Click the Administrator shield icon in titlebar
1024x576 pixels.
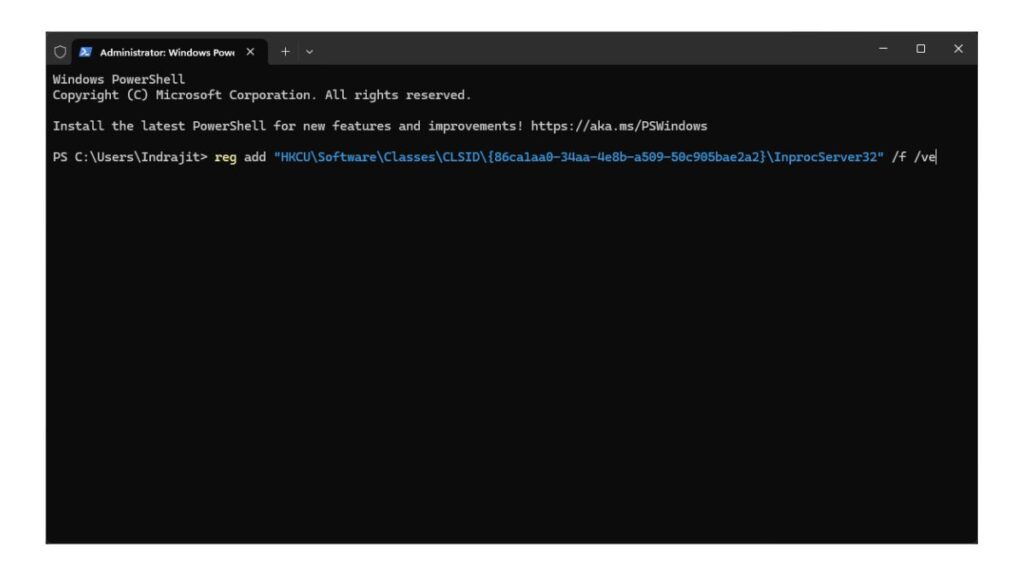(61, 48)
